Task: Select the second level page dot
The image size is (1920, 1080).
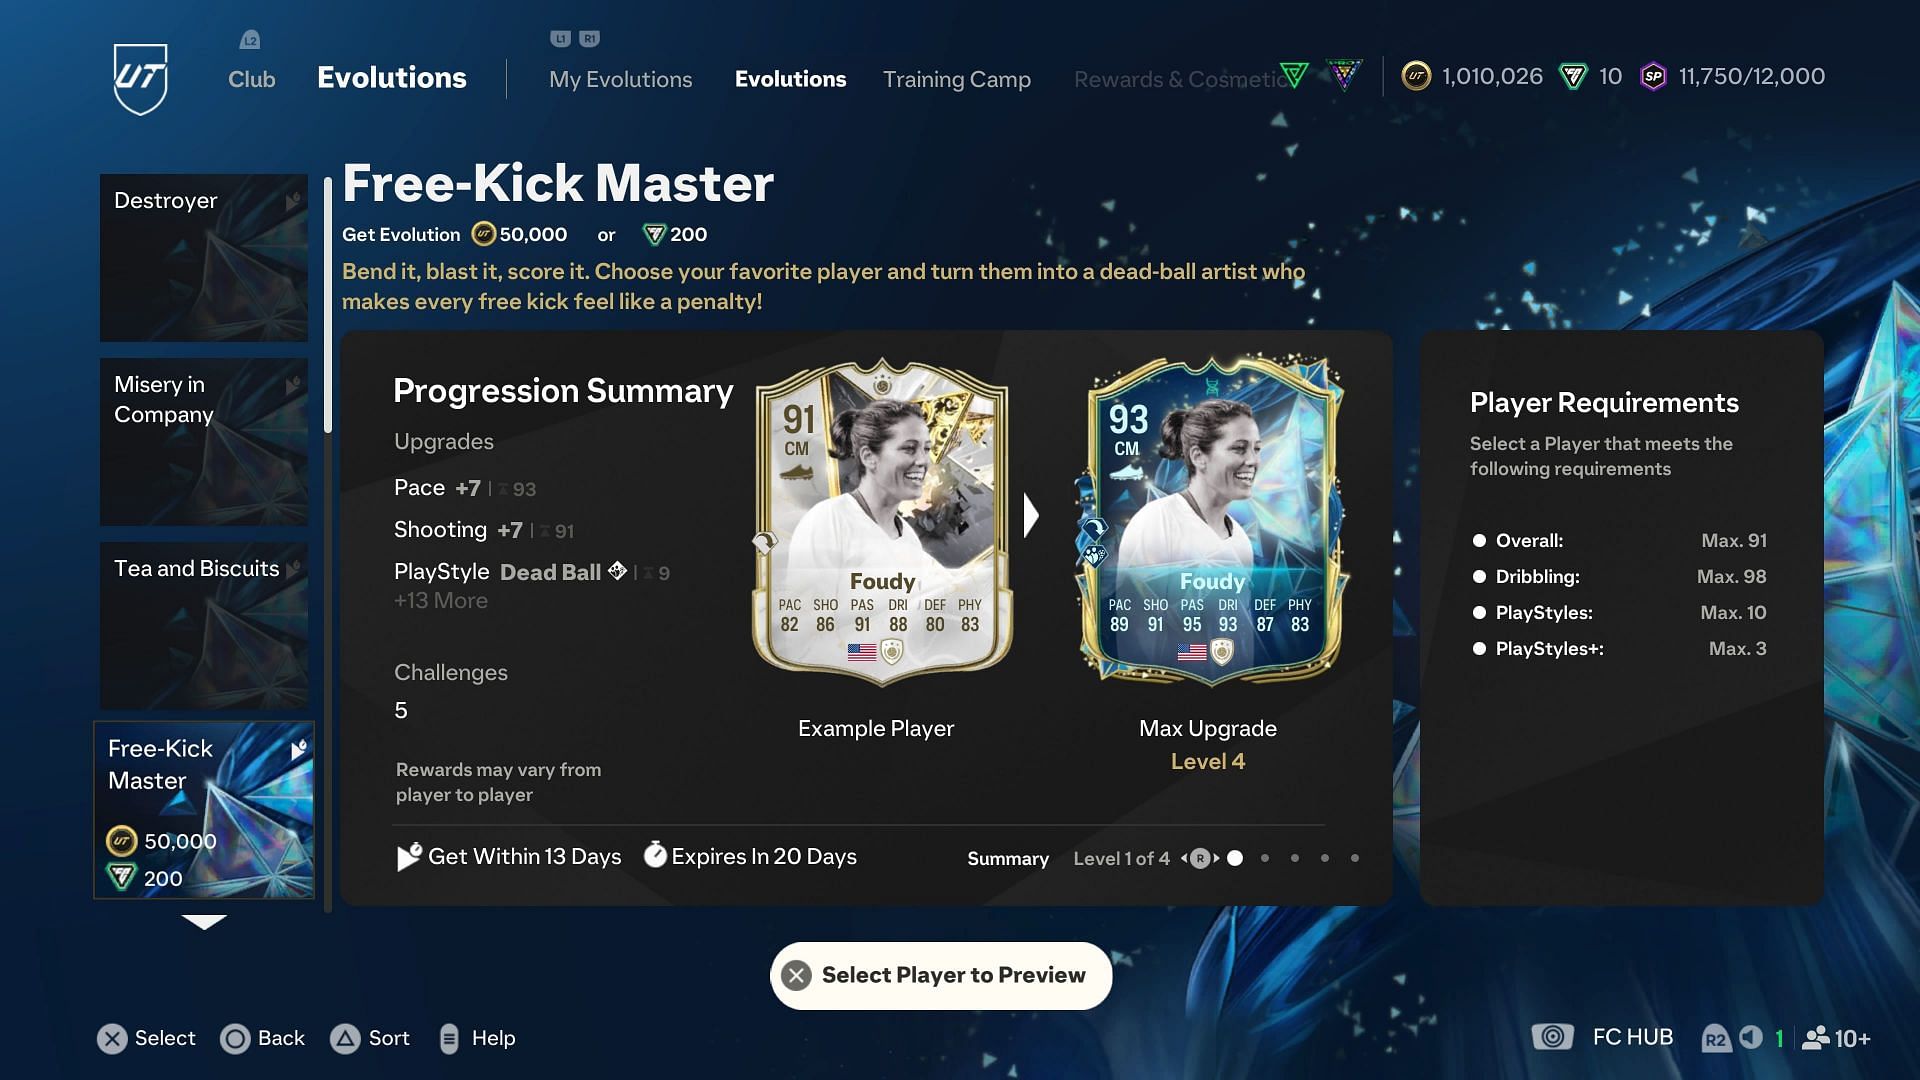Action: (1265, 858)
